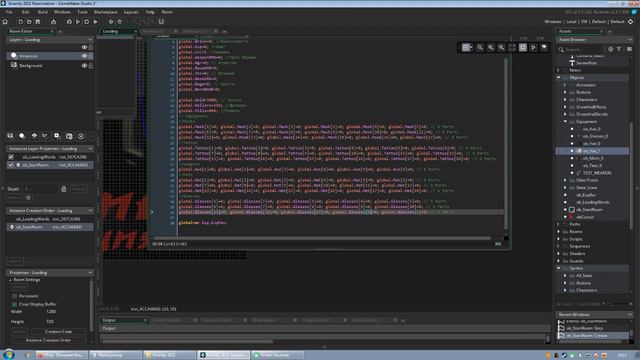Uncheck the ob_LoadingWords instance checkbox
The width and height of the screenshot is (640, 360).
coord(11,157)
